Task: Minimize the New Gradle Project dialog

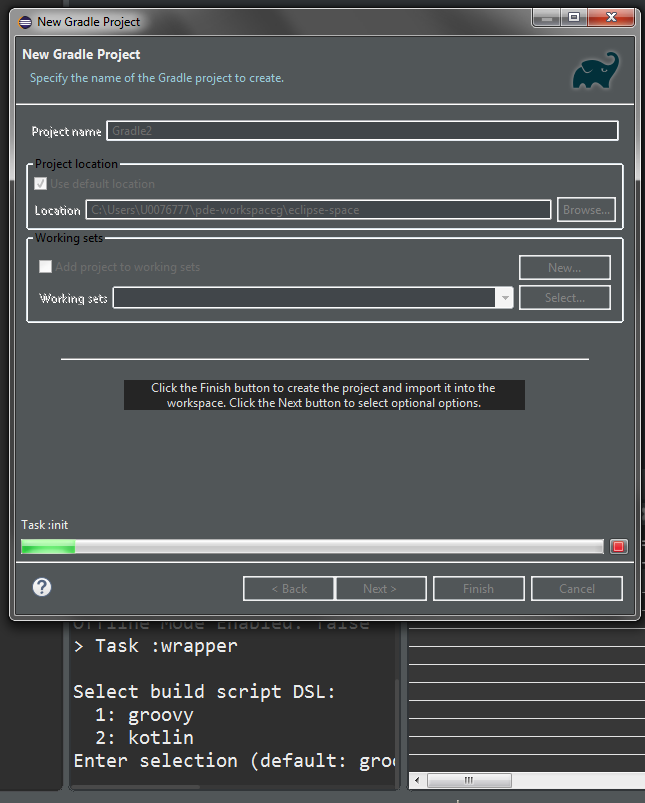Action: pos(547,18)
